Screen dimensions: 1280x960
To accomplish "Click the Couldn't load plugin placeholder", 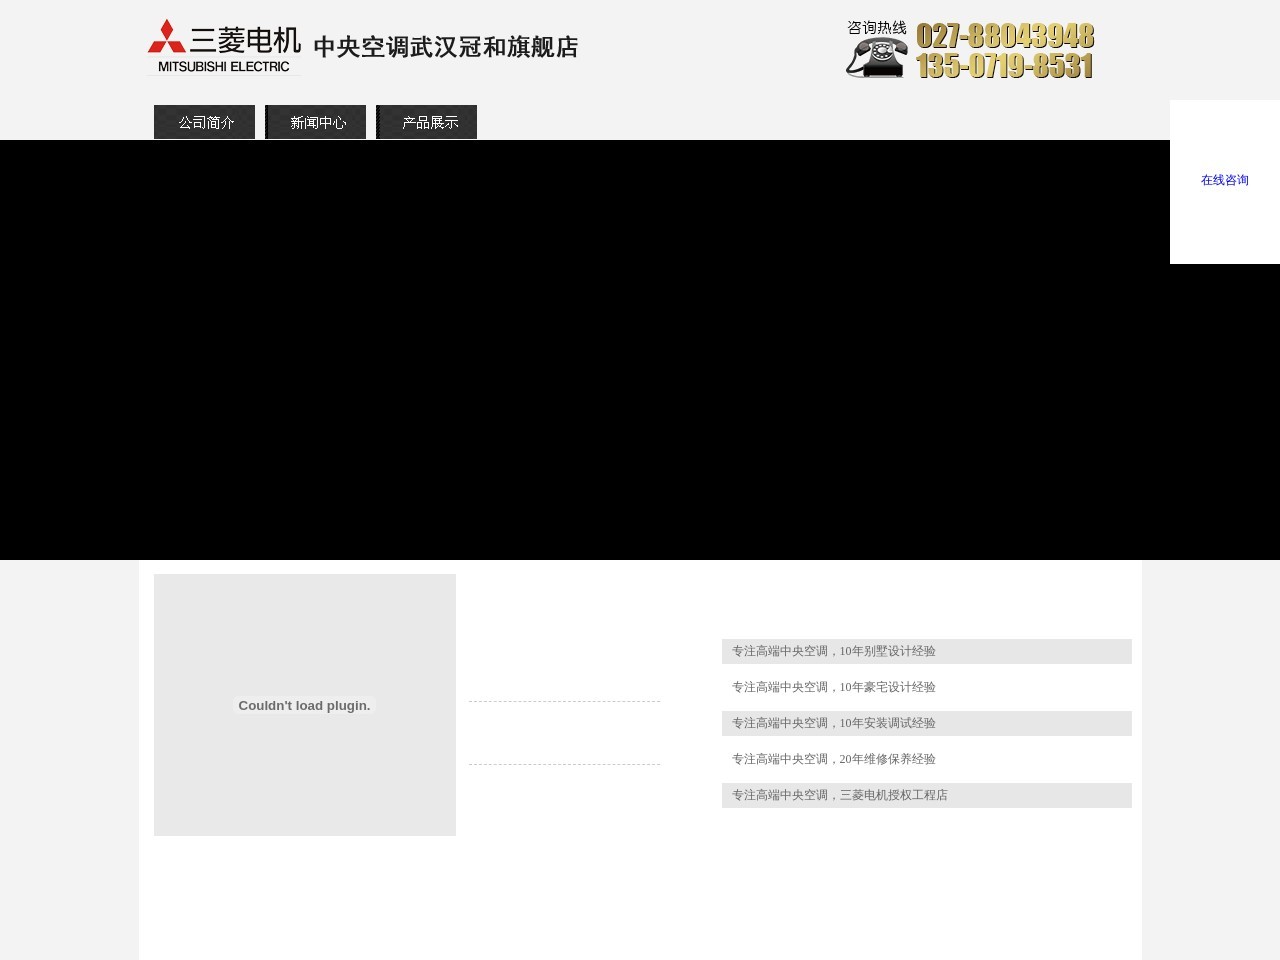I will pyautogui.click(x=304, y=705).
